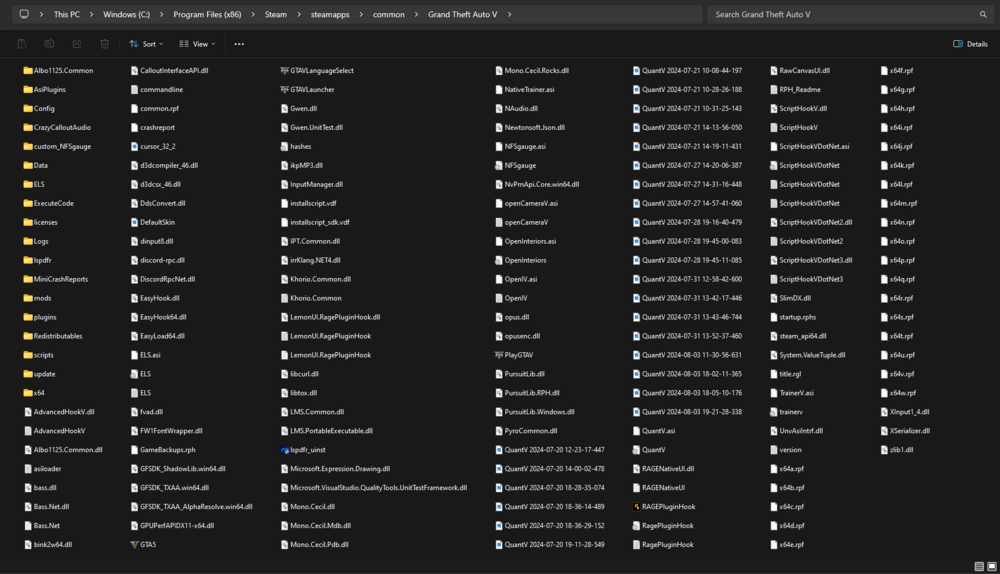Navigate to Steam breadcrumb
The width and height of the screenshot is (1000, 574).
[276, 14]
